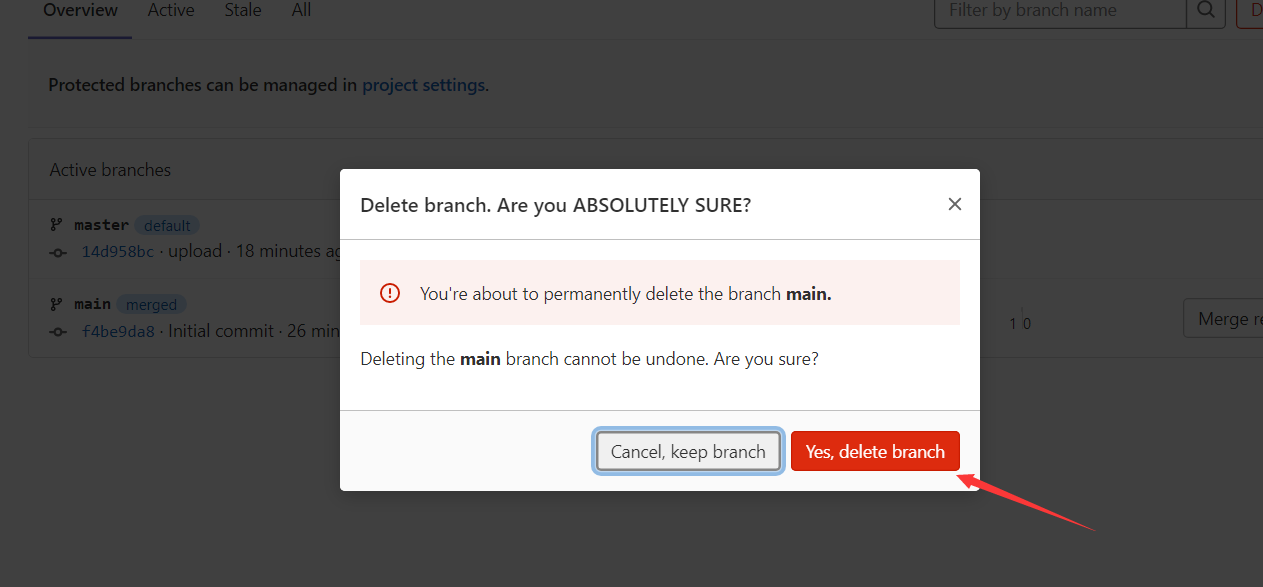The height and width of the screenshot is (587, 1263).
Task: Close the delete branch dialog with X
Action: 955,204
